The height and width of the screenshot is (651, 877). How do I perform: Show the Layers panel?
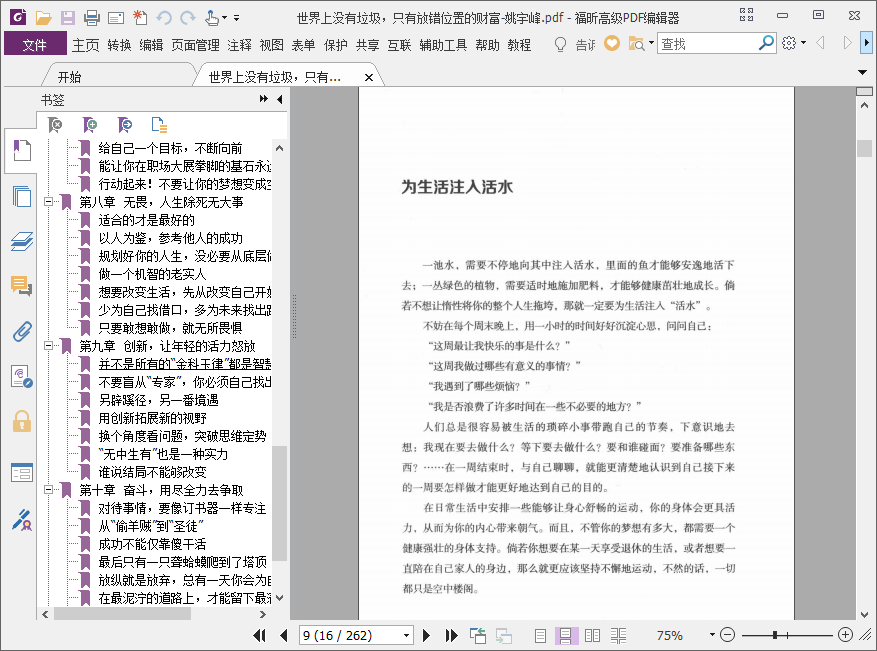pyautogui.click(x=21, y=241)
